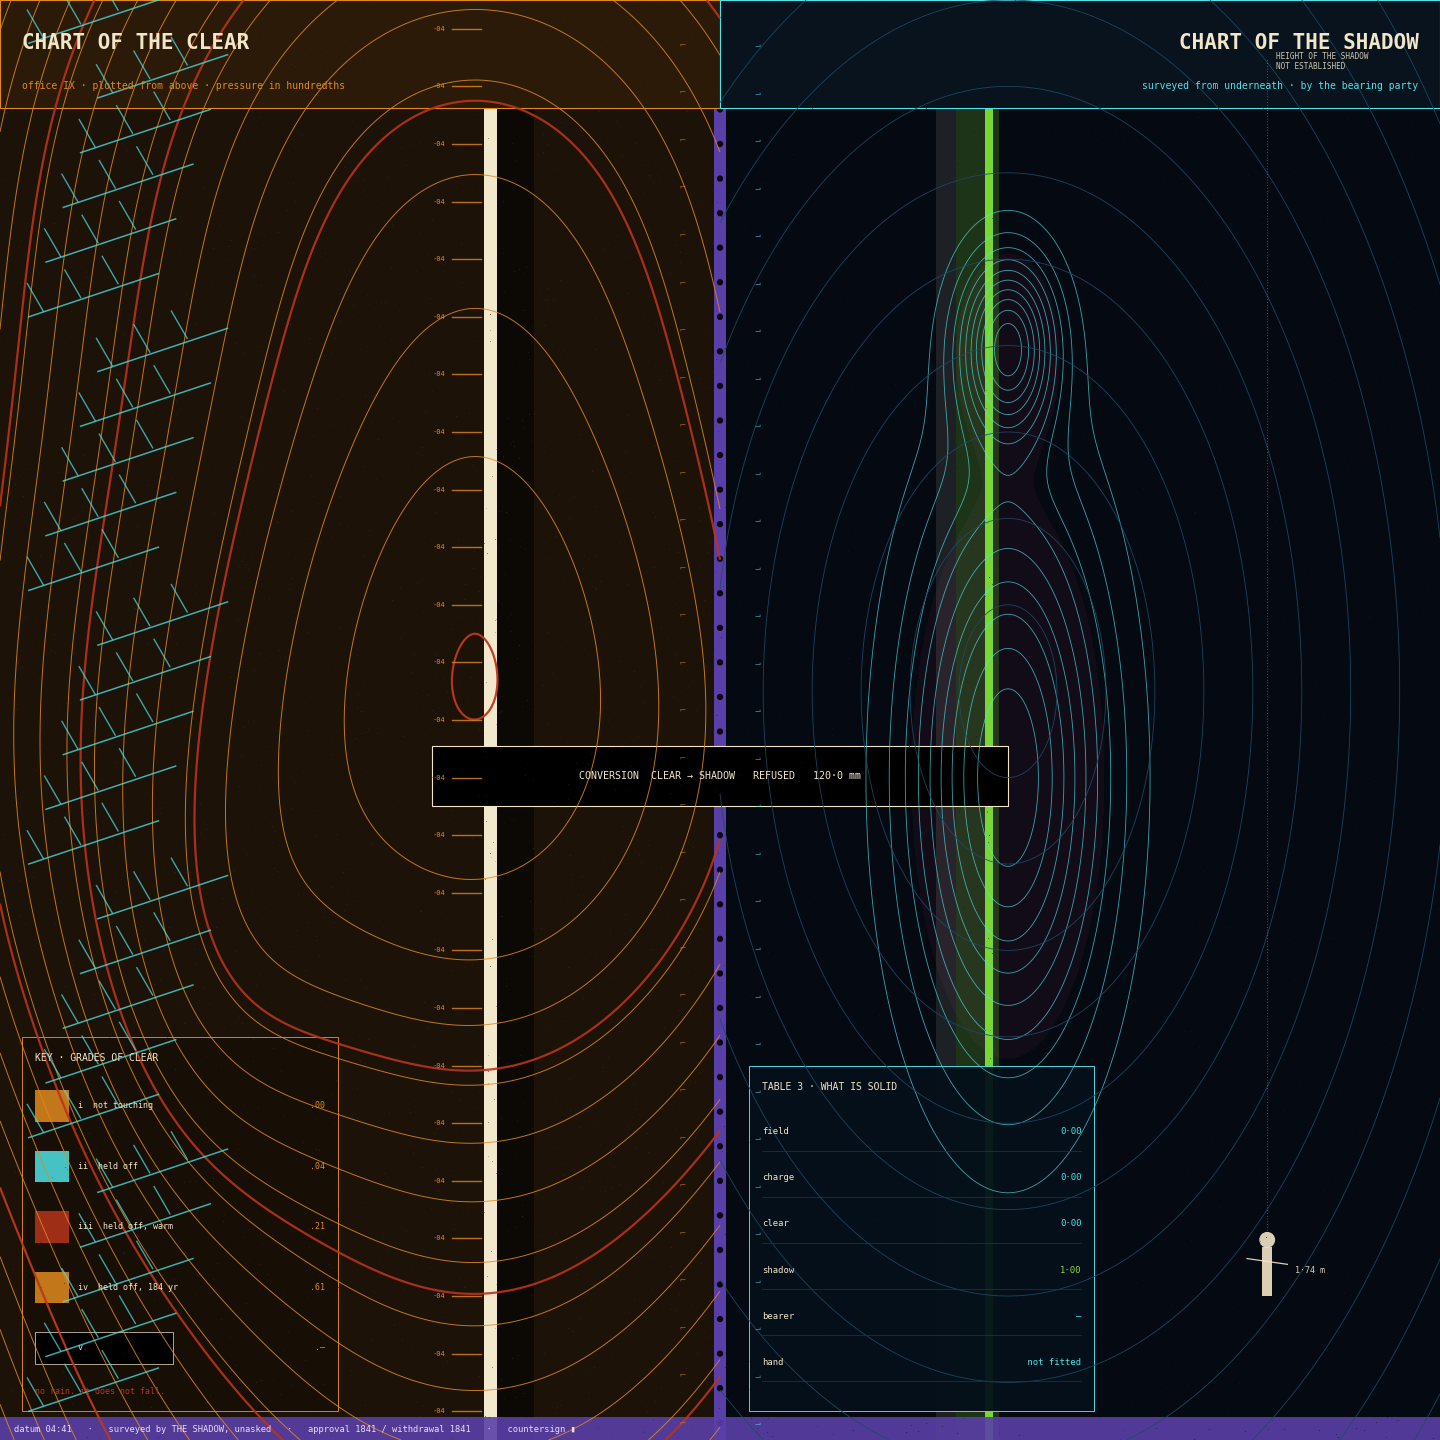Click the green '1·00' shadow value
Image resolution: width=1440 pixels, height=1440 pixels.
pyautogui.click(x=1070, y=1270)
